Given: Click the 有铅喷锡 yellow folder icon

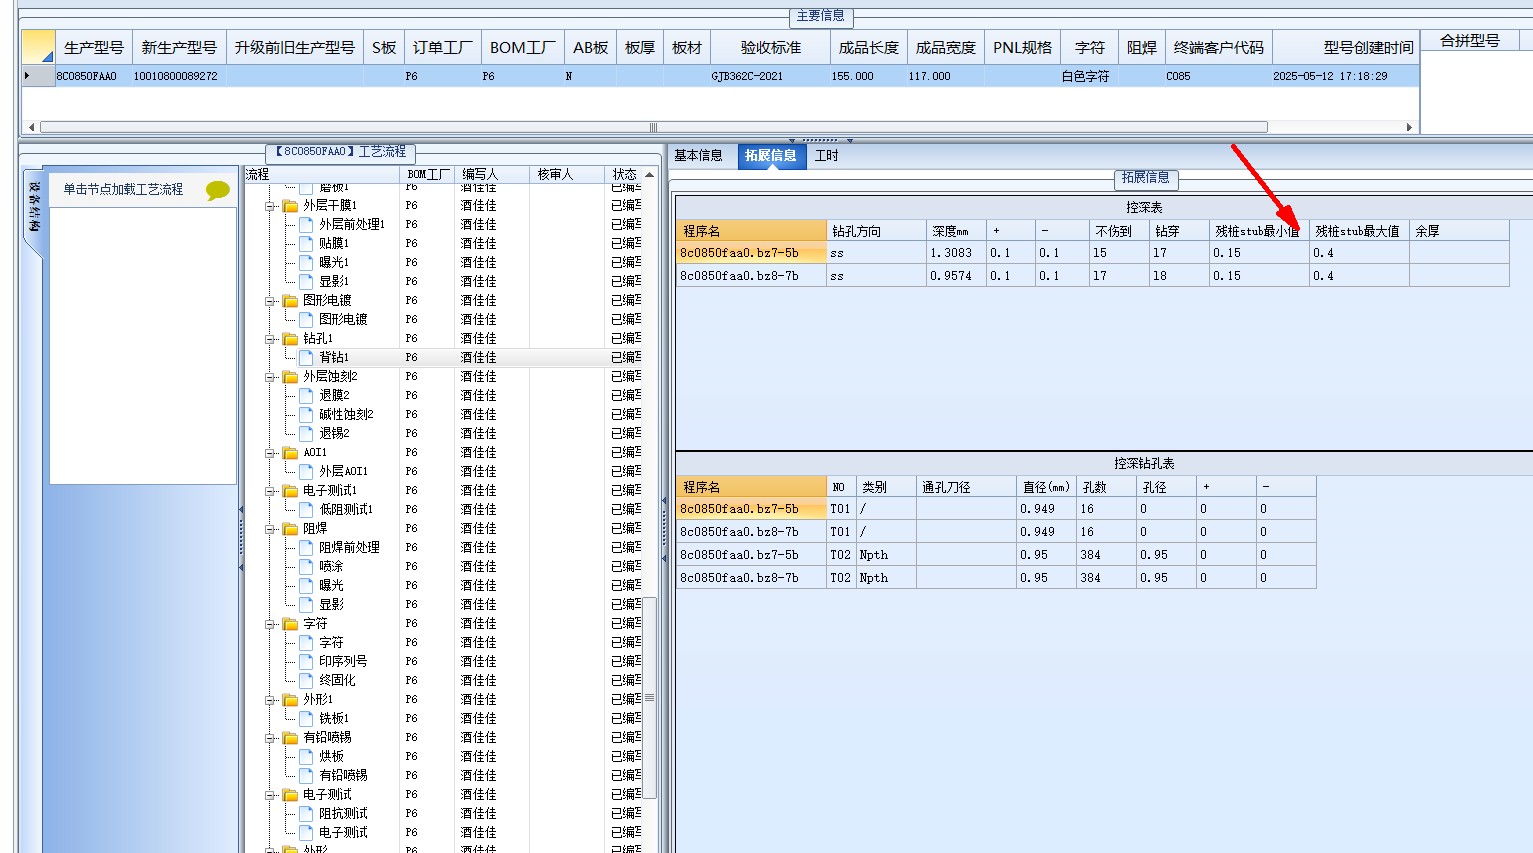Looking at the screenshot, I should pyautogui.click(x=290, y=738).
